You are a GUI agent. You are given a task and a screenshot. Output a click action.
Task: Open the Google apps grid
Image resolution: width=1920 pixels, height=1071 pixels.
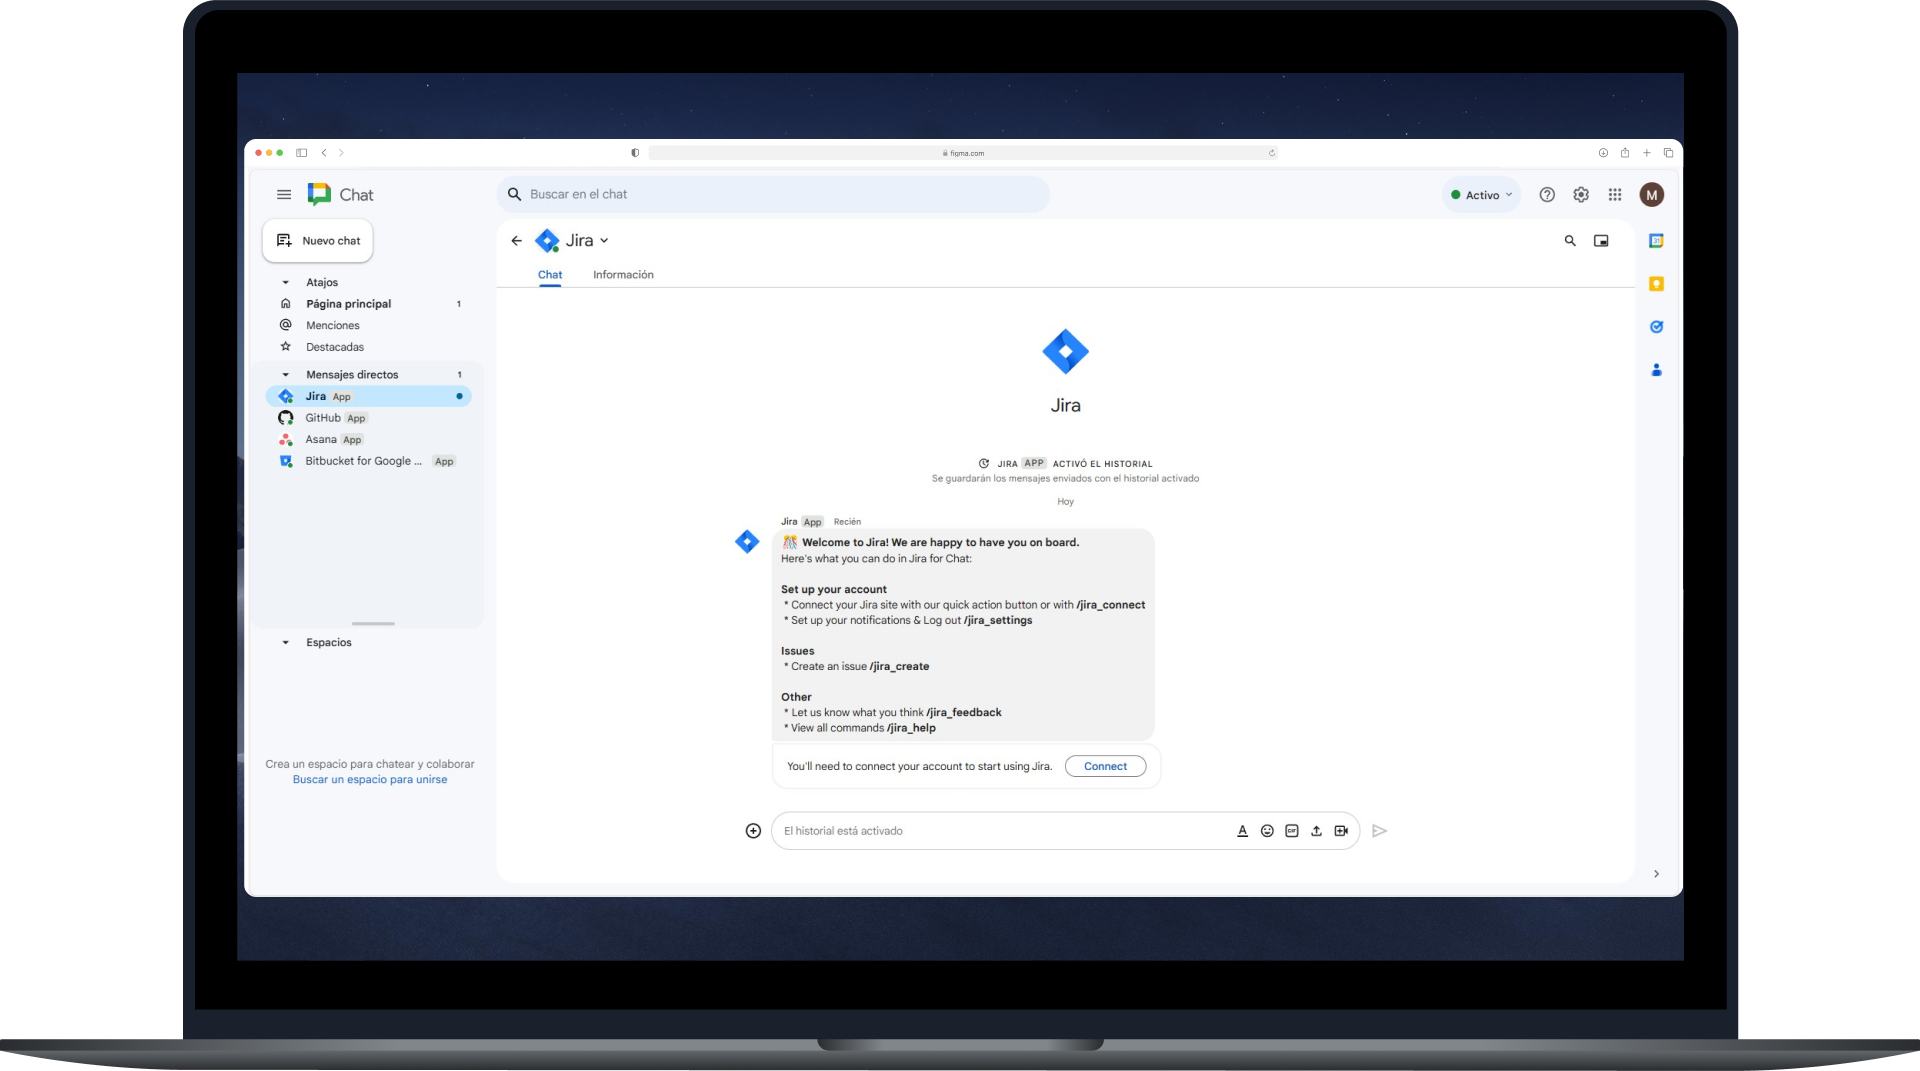1615,195
